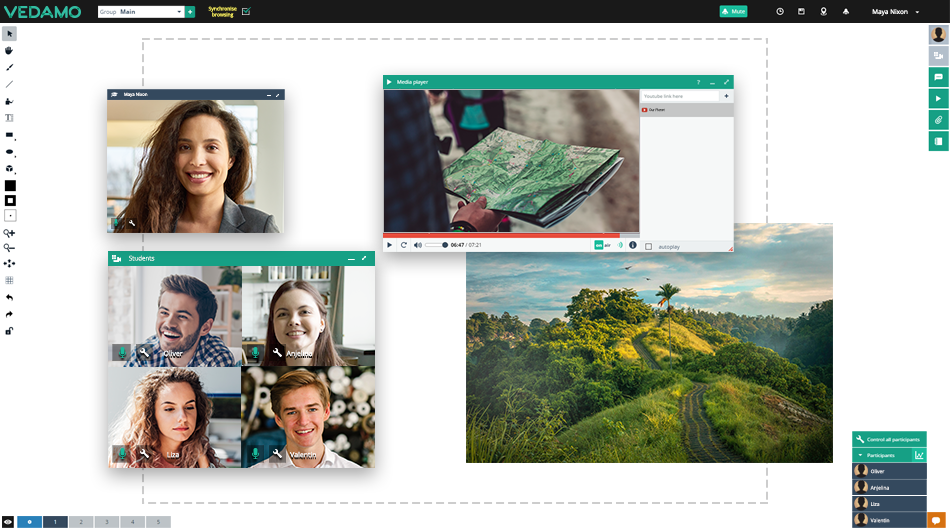Toggle the whiteboard lock icon
This screenshot has width=950, height=530.
(9, 331)
